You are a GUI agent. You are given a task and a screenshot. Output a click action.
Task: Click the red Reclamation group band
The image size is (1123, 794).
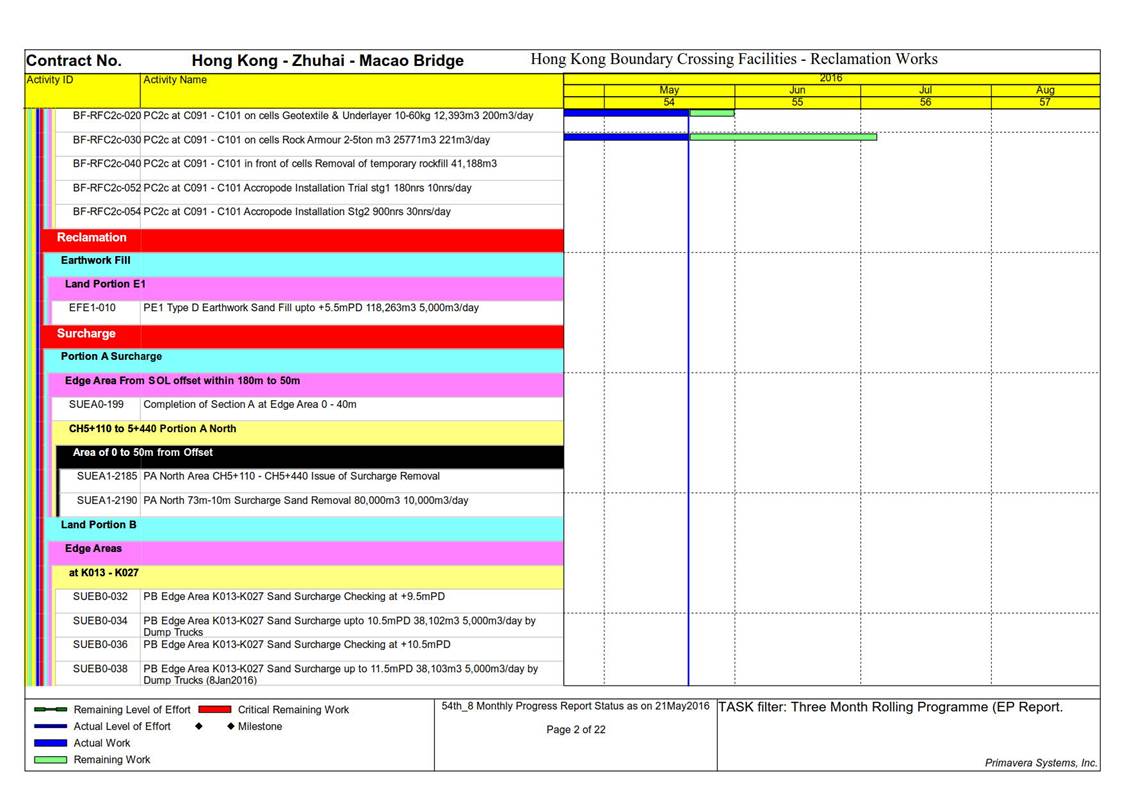(x=302, y=241)
